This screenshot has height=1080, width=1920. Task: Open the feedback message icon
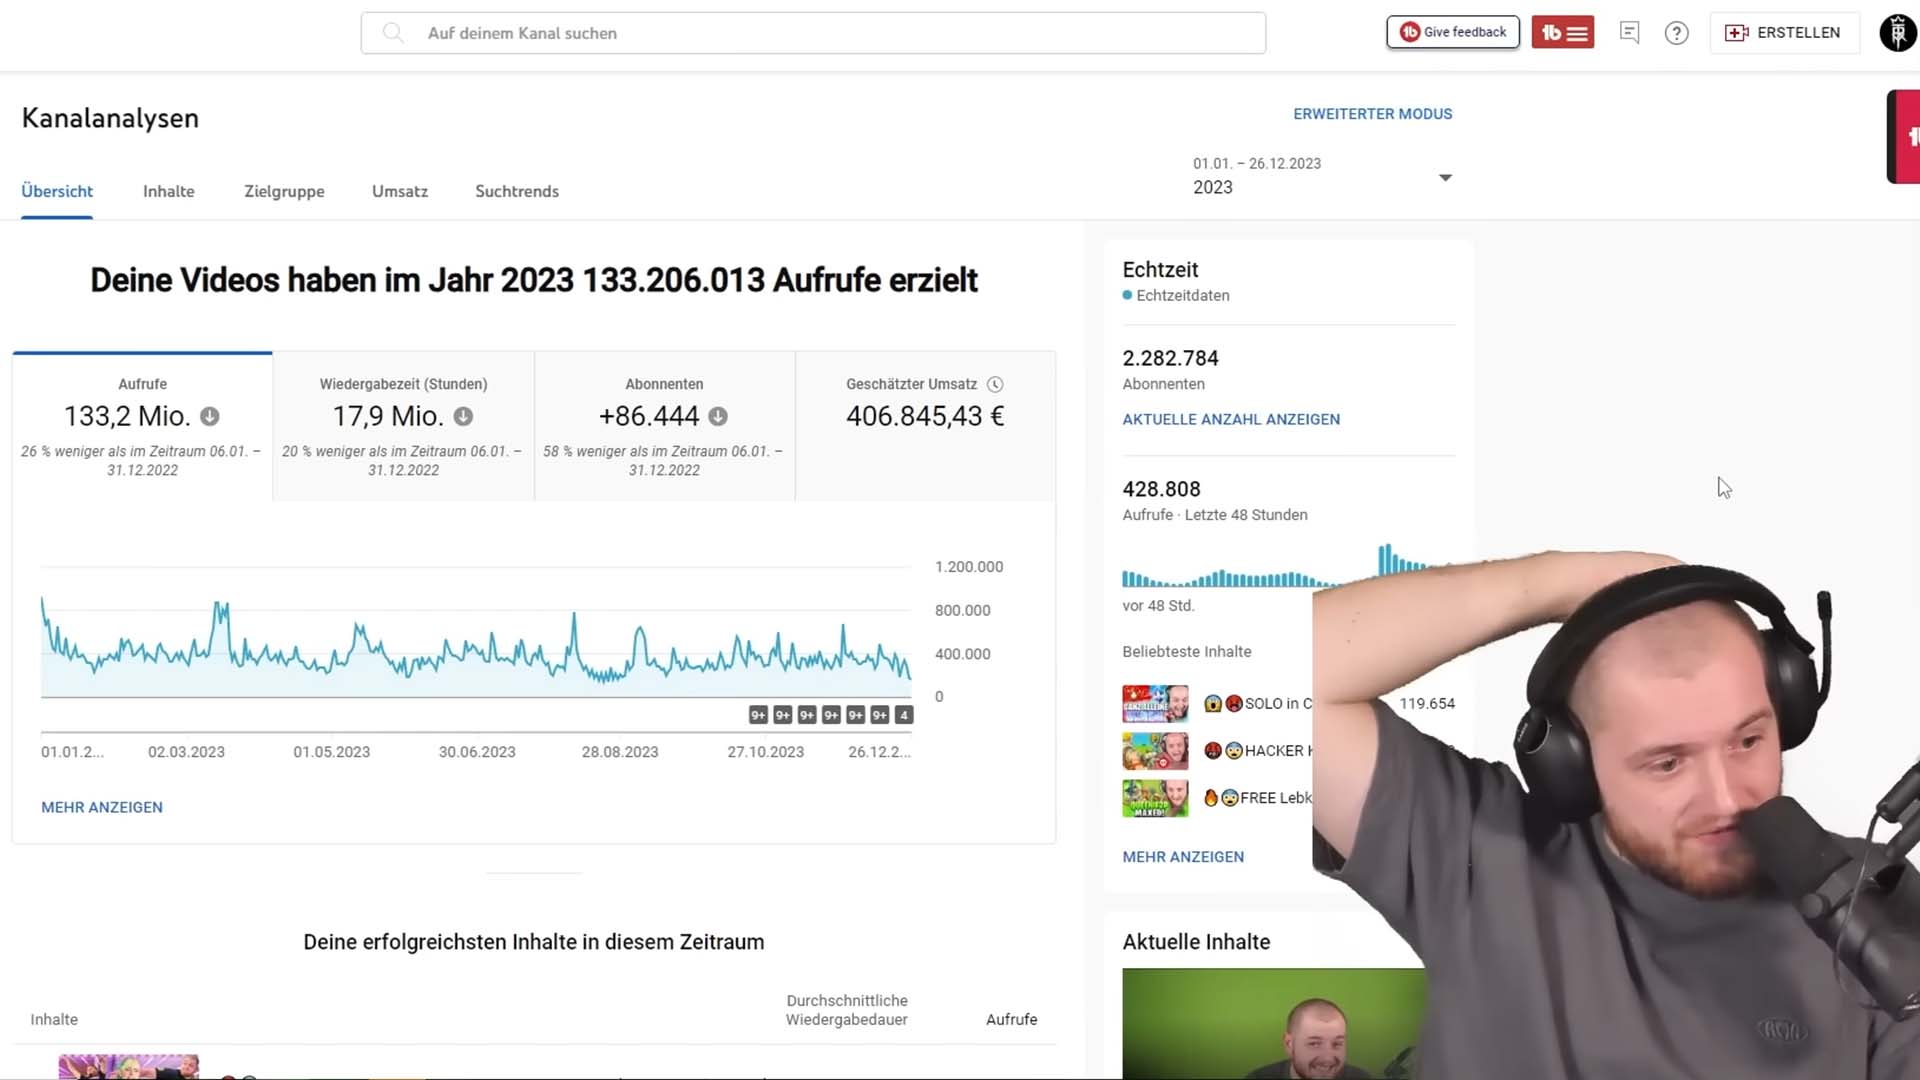pos(1630,33)
